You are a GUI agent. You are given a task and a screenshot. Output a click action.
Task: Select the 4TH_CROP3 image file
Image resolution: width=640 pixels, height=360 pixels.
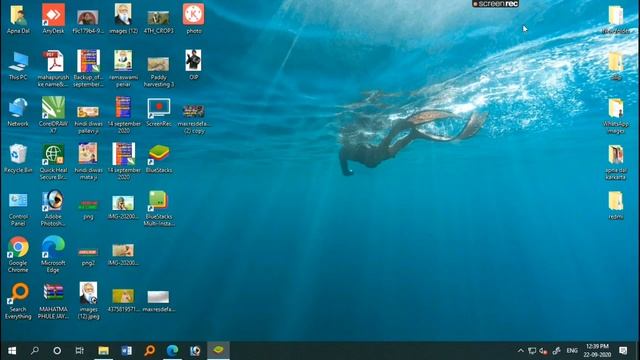pyautogui.click(x=158, y=22)
